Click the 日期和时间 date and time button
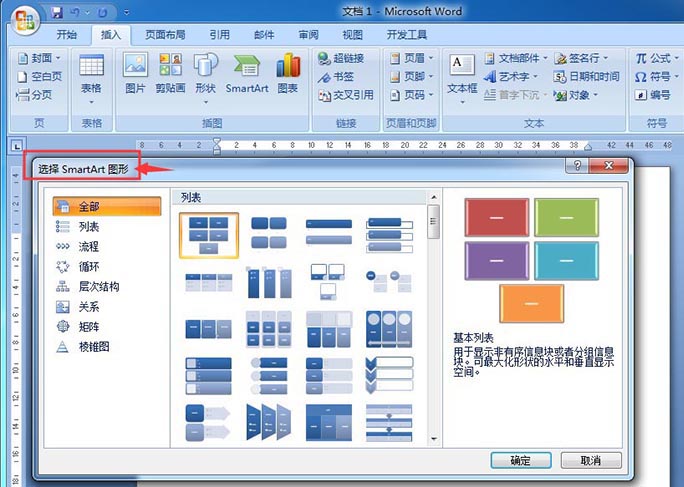The image size is (684, 487). 587,76
